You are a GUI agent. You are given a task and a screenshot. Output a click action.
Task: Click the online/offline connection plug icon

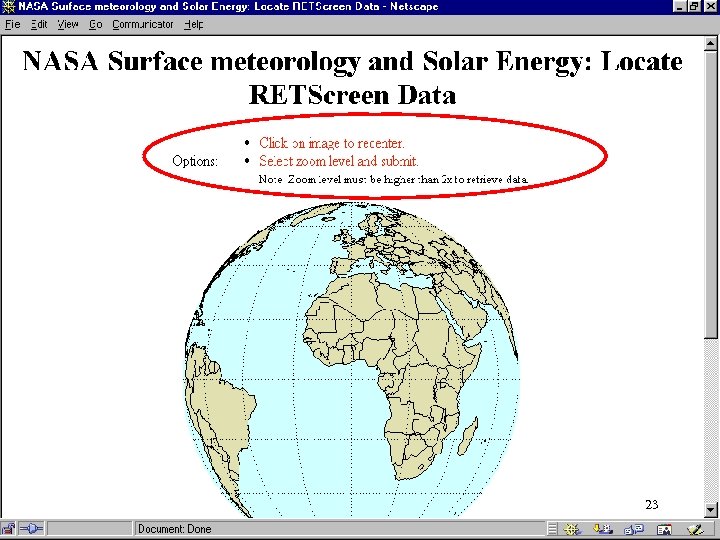click(x=31, y=529)
